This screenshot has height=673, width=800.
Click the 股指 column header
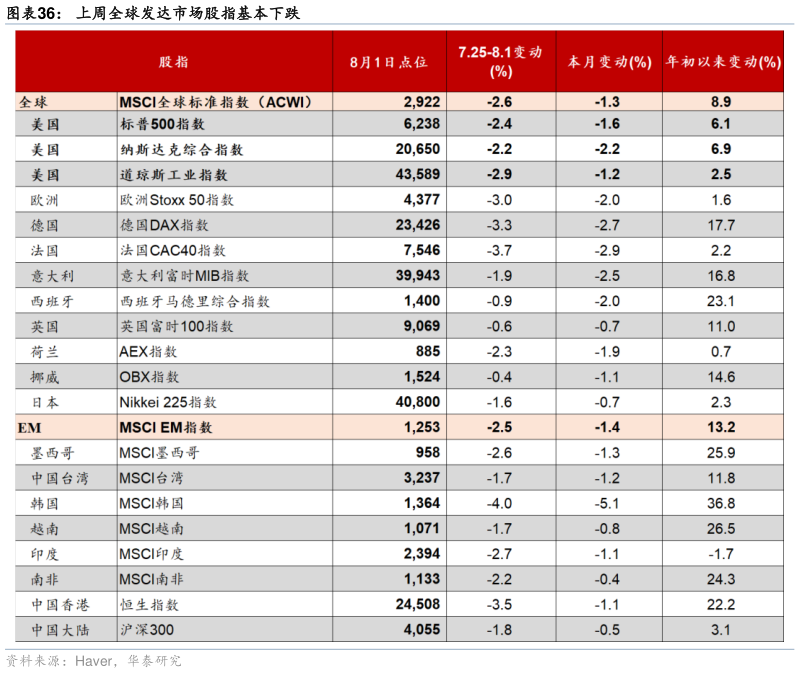173,61
